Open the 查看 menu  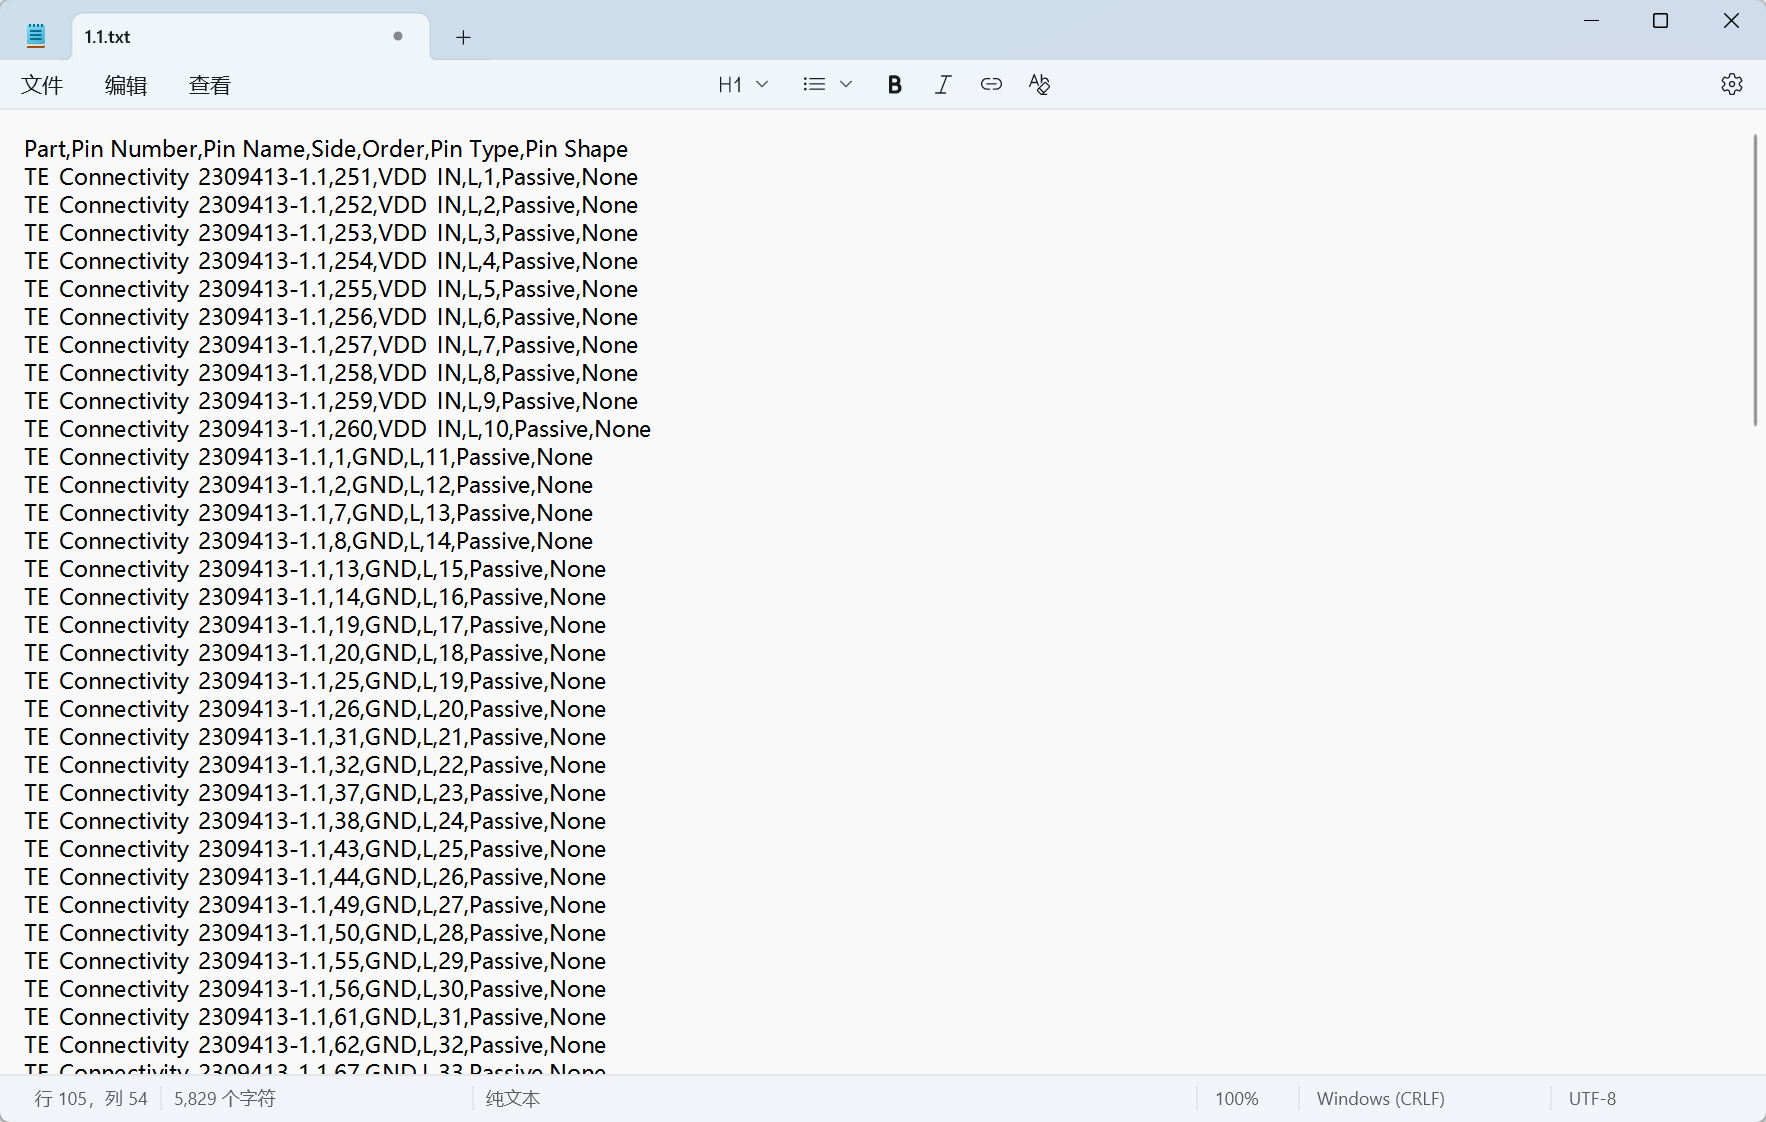tap(210, 85)
